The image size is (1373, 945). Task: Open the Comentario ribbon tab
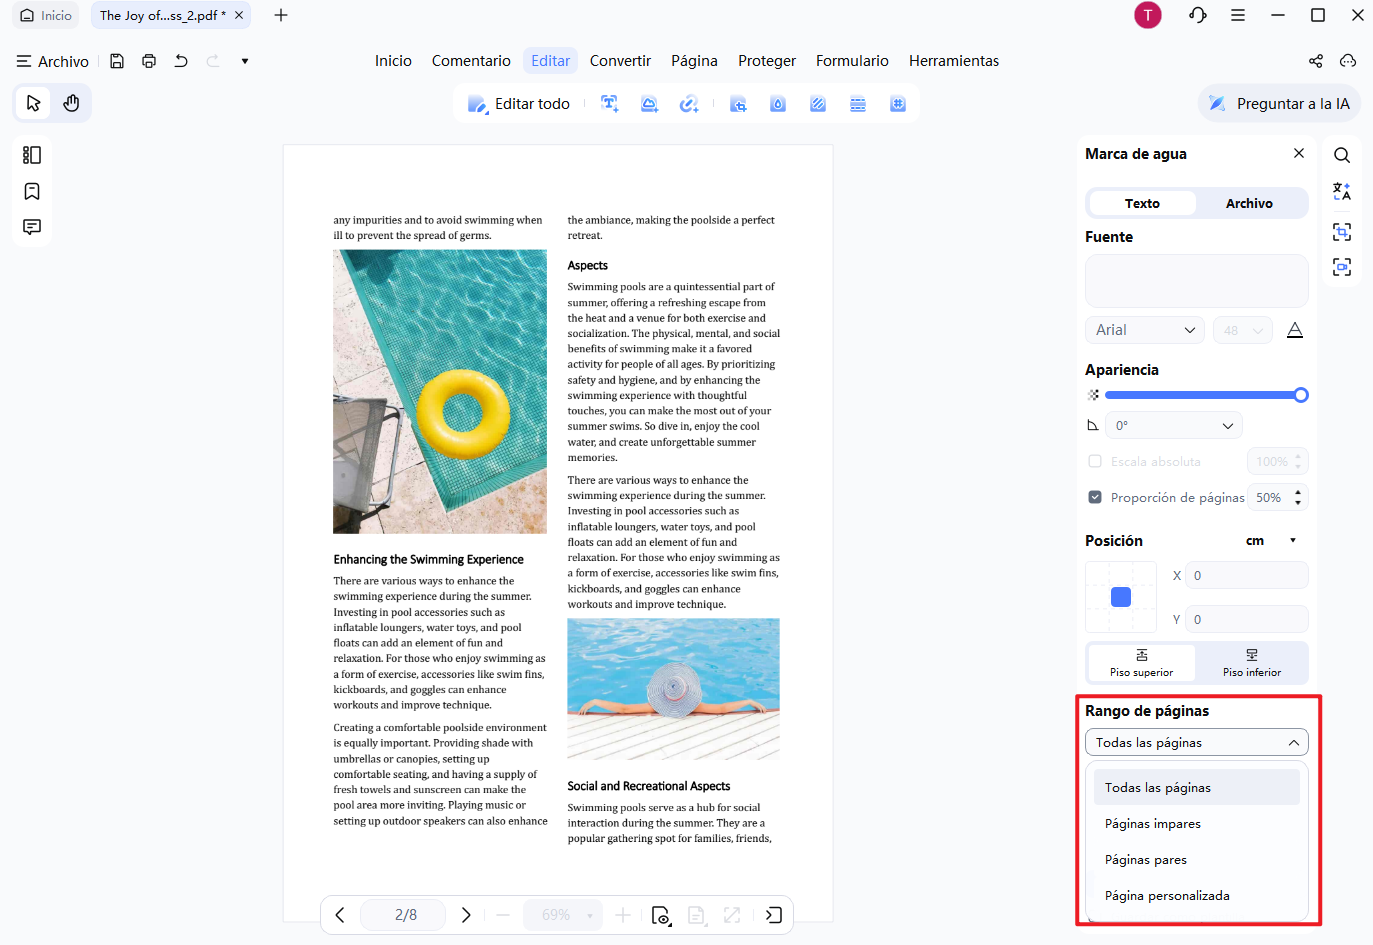[471, 61]
